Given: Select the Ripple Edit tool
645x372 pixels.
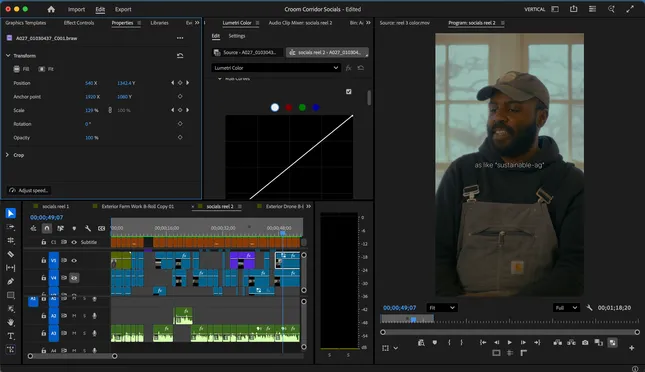Looking at the screenshot, I should 11,240.
